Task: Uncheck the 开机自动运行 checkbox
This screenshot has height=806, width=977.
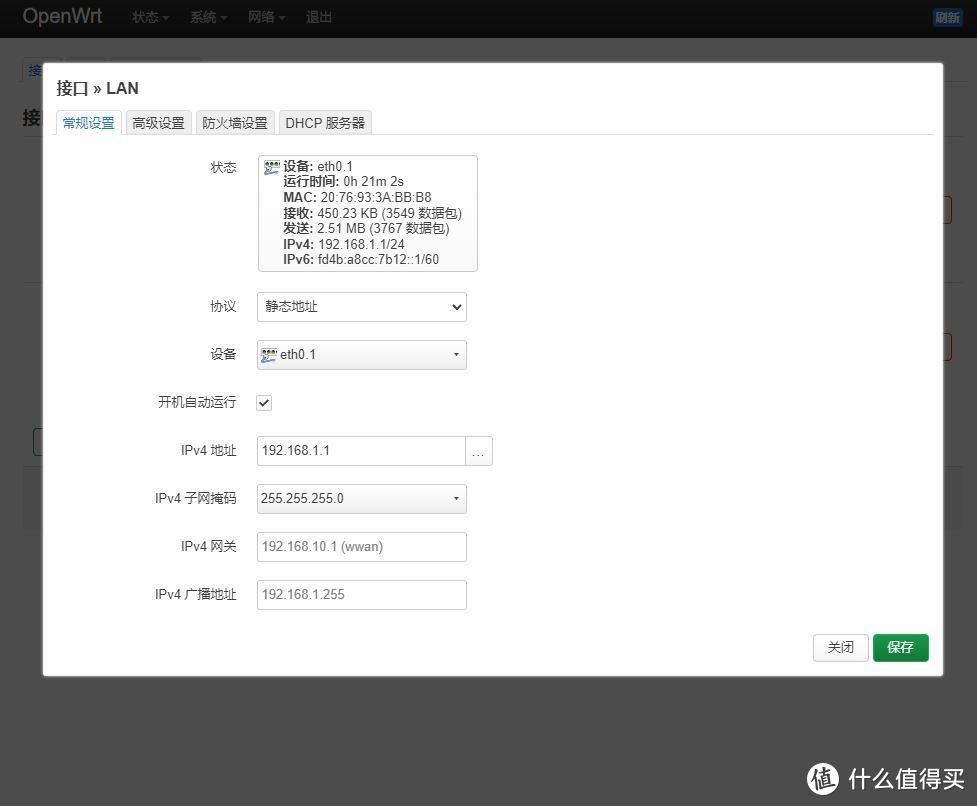Action: (264, 402)
